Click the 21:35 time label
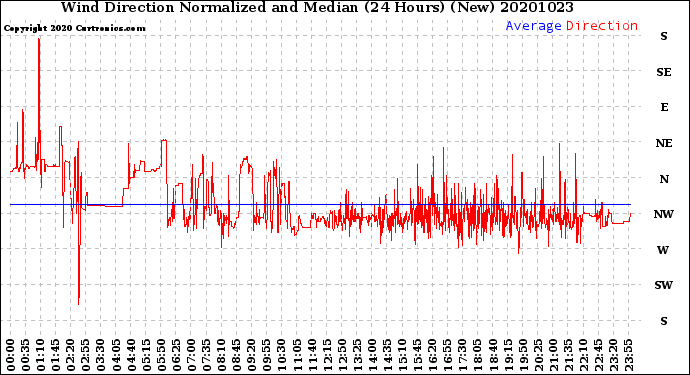This screenshot has height=375, width=690. [x=568, y=355]
